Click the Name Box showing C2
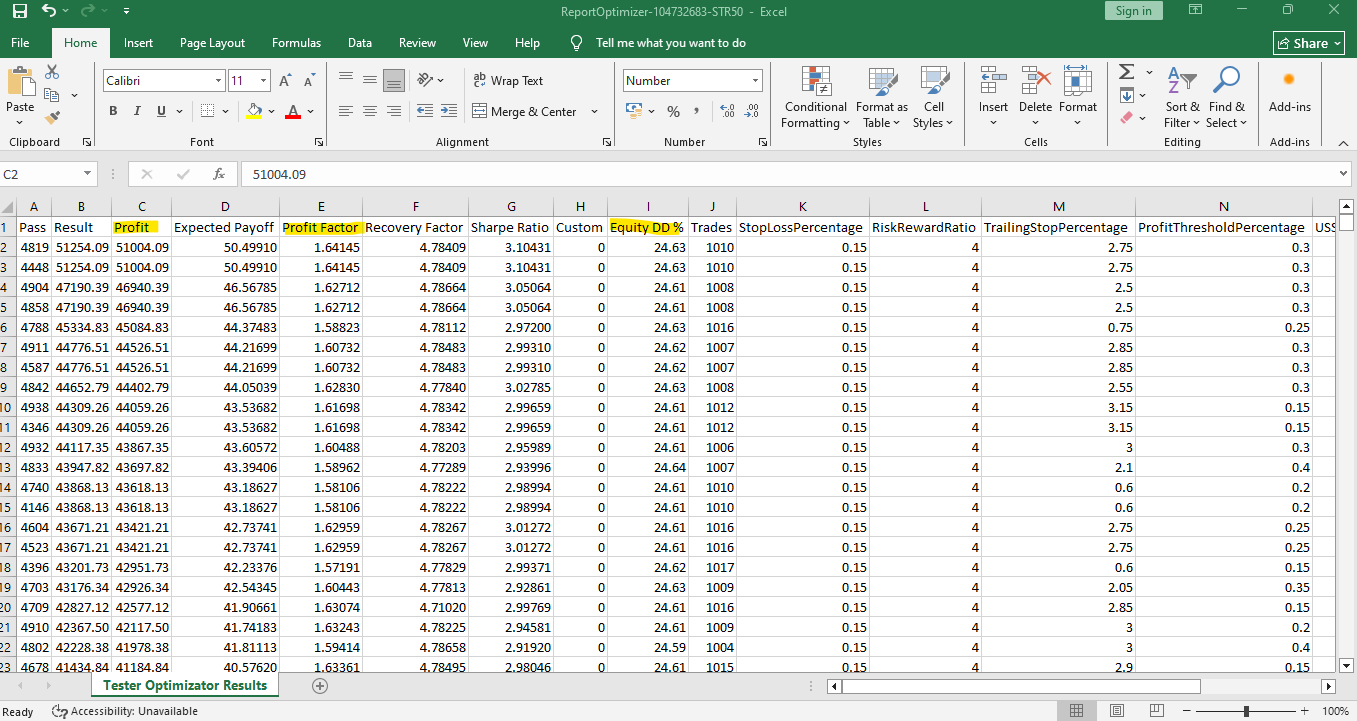This screenshot has height=721, width=1357. [x=40, y=174]
